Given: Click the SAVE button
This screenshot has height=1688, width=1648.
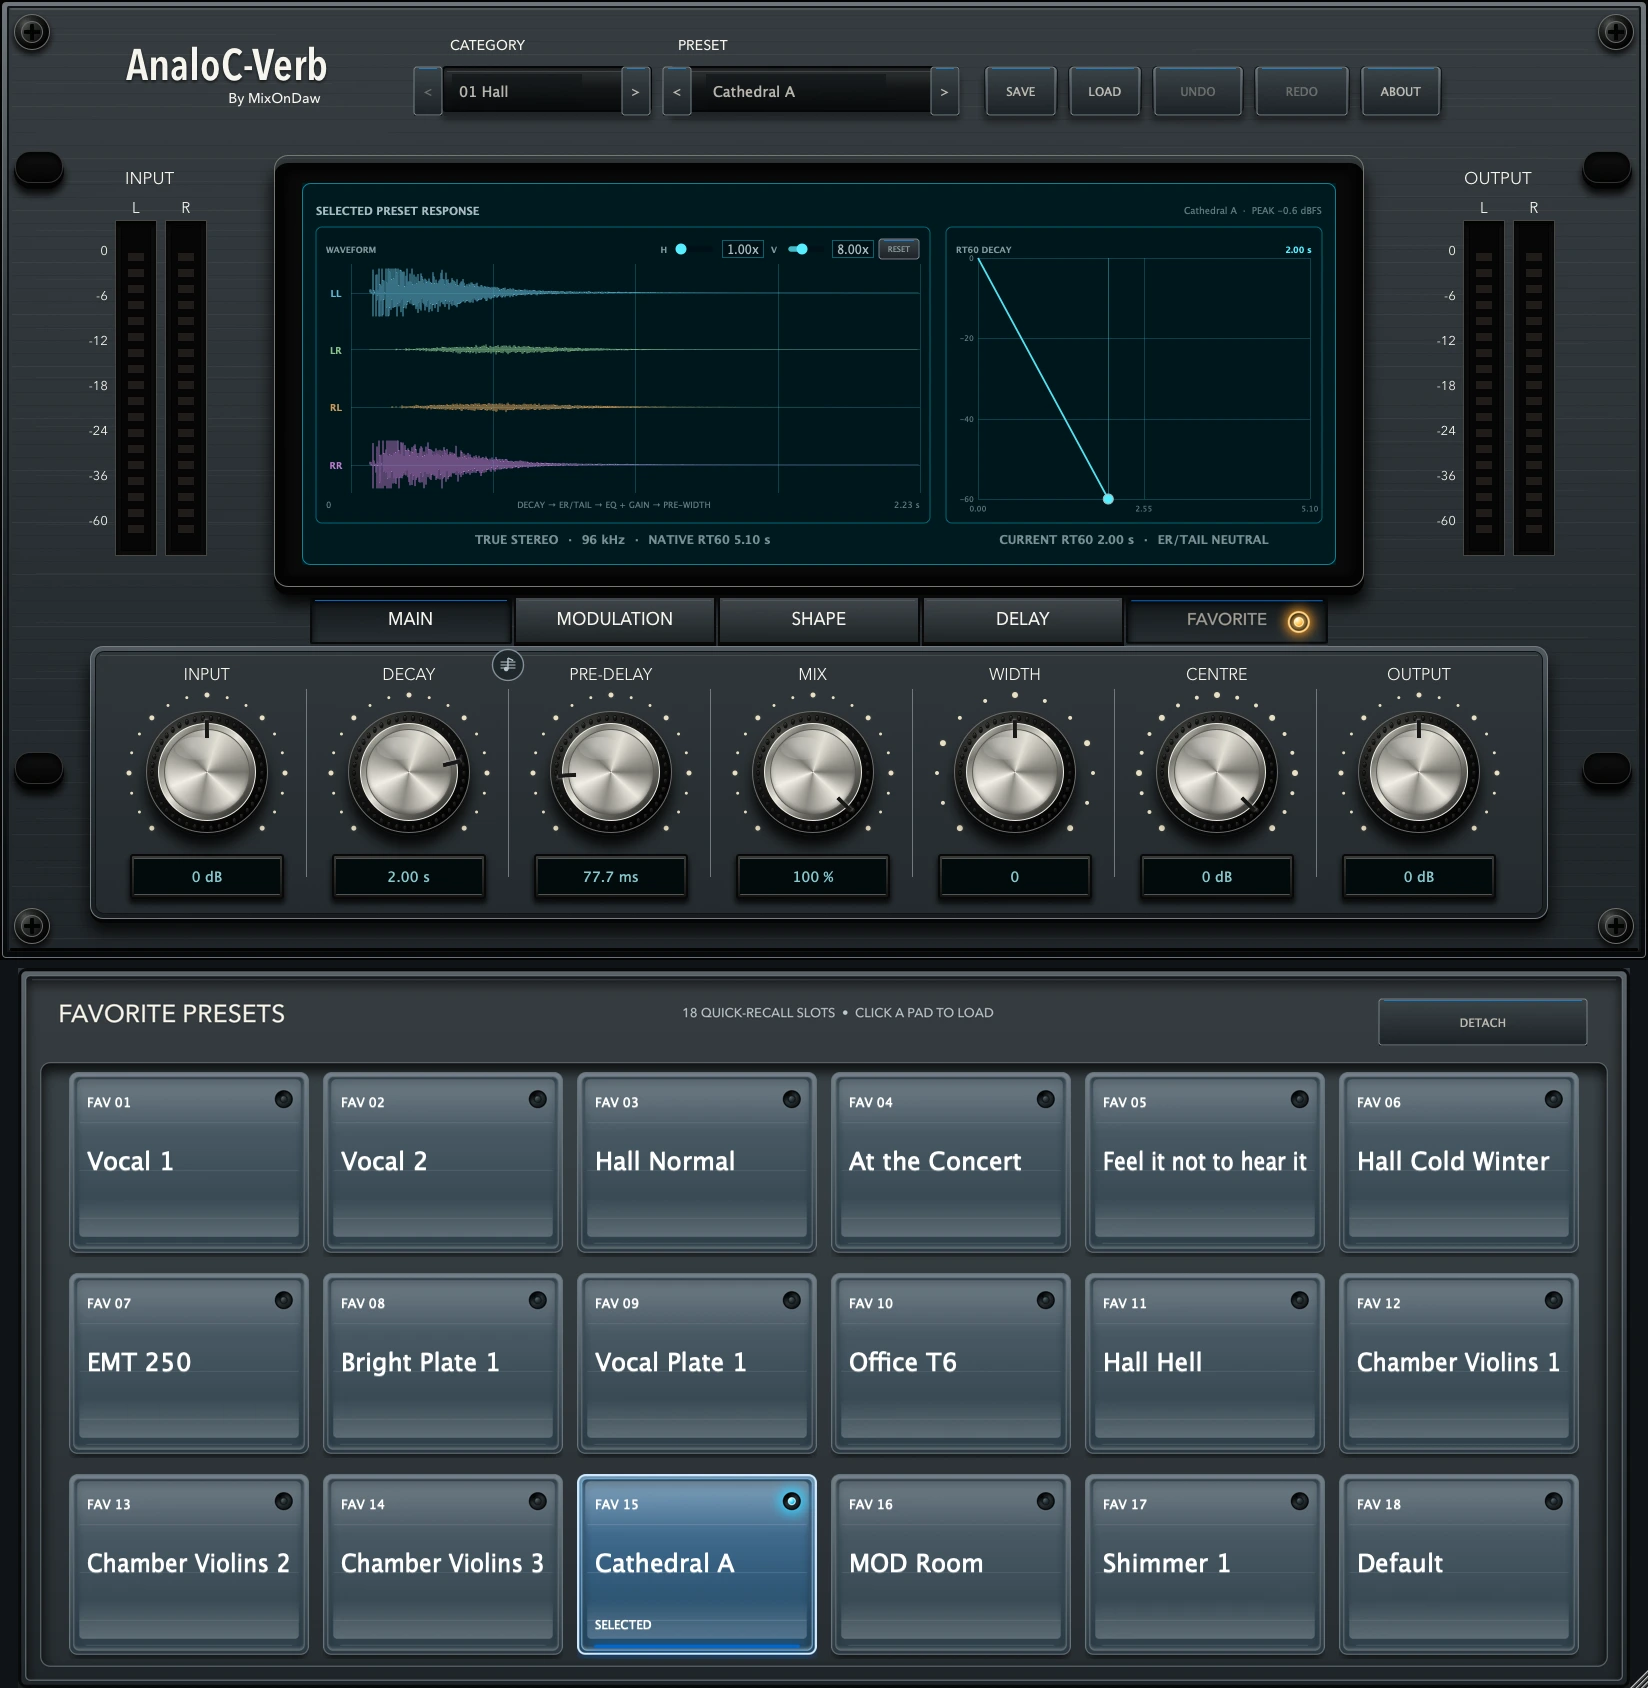Looking at the screenshot, I should [x=1021, y=92].
